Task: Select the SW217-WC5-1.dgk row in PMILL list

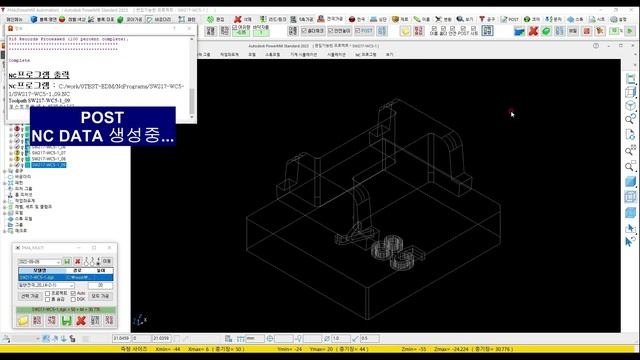Action: 66,278
